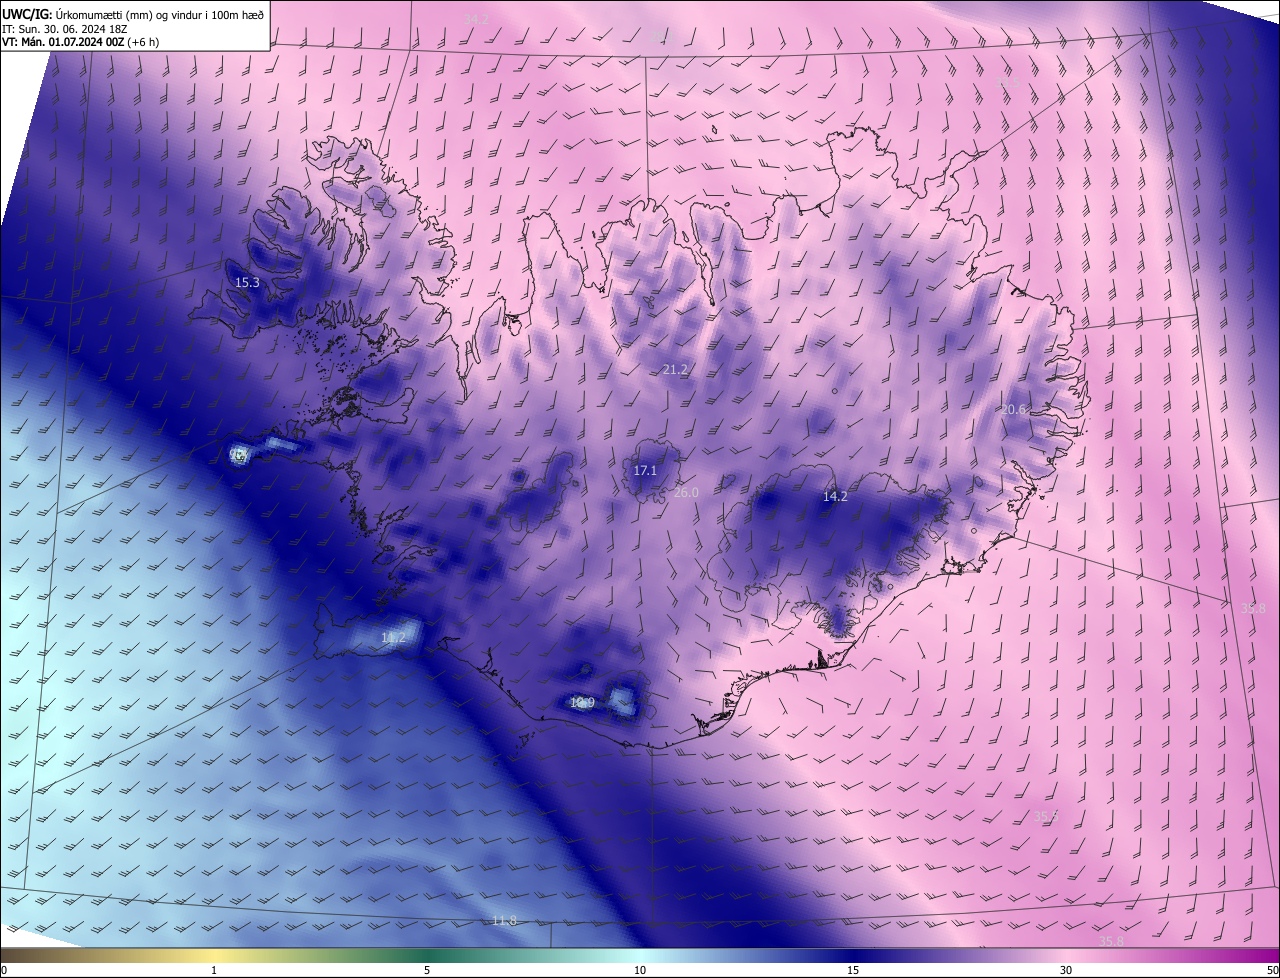Select the 20.6 value label in east Iceland
This screenshot has height=978, width=1280.
1013,409
